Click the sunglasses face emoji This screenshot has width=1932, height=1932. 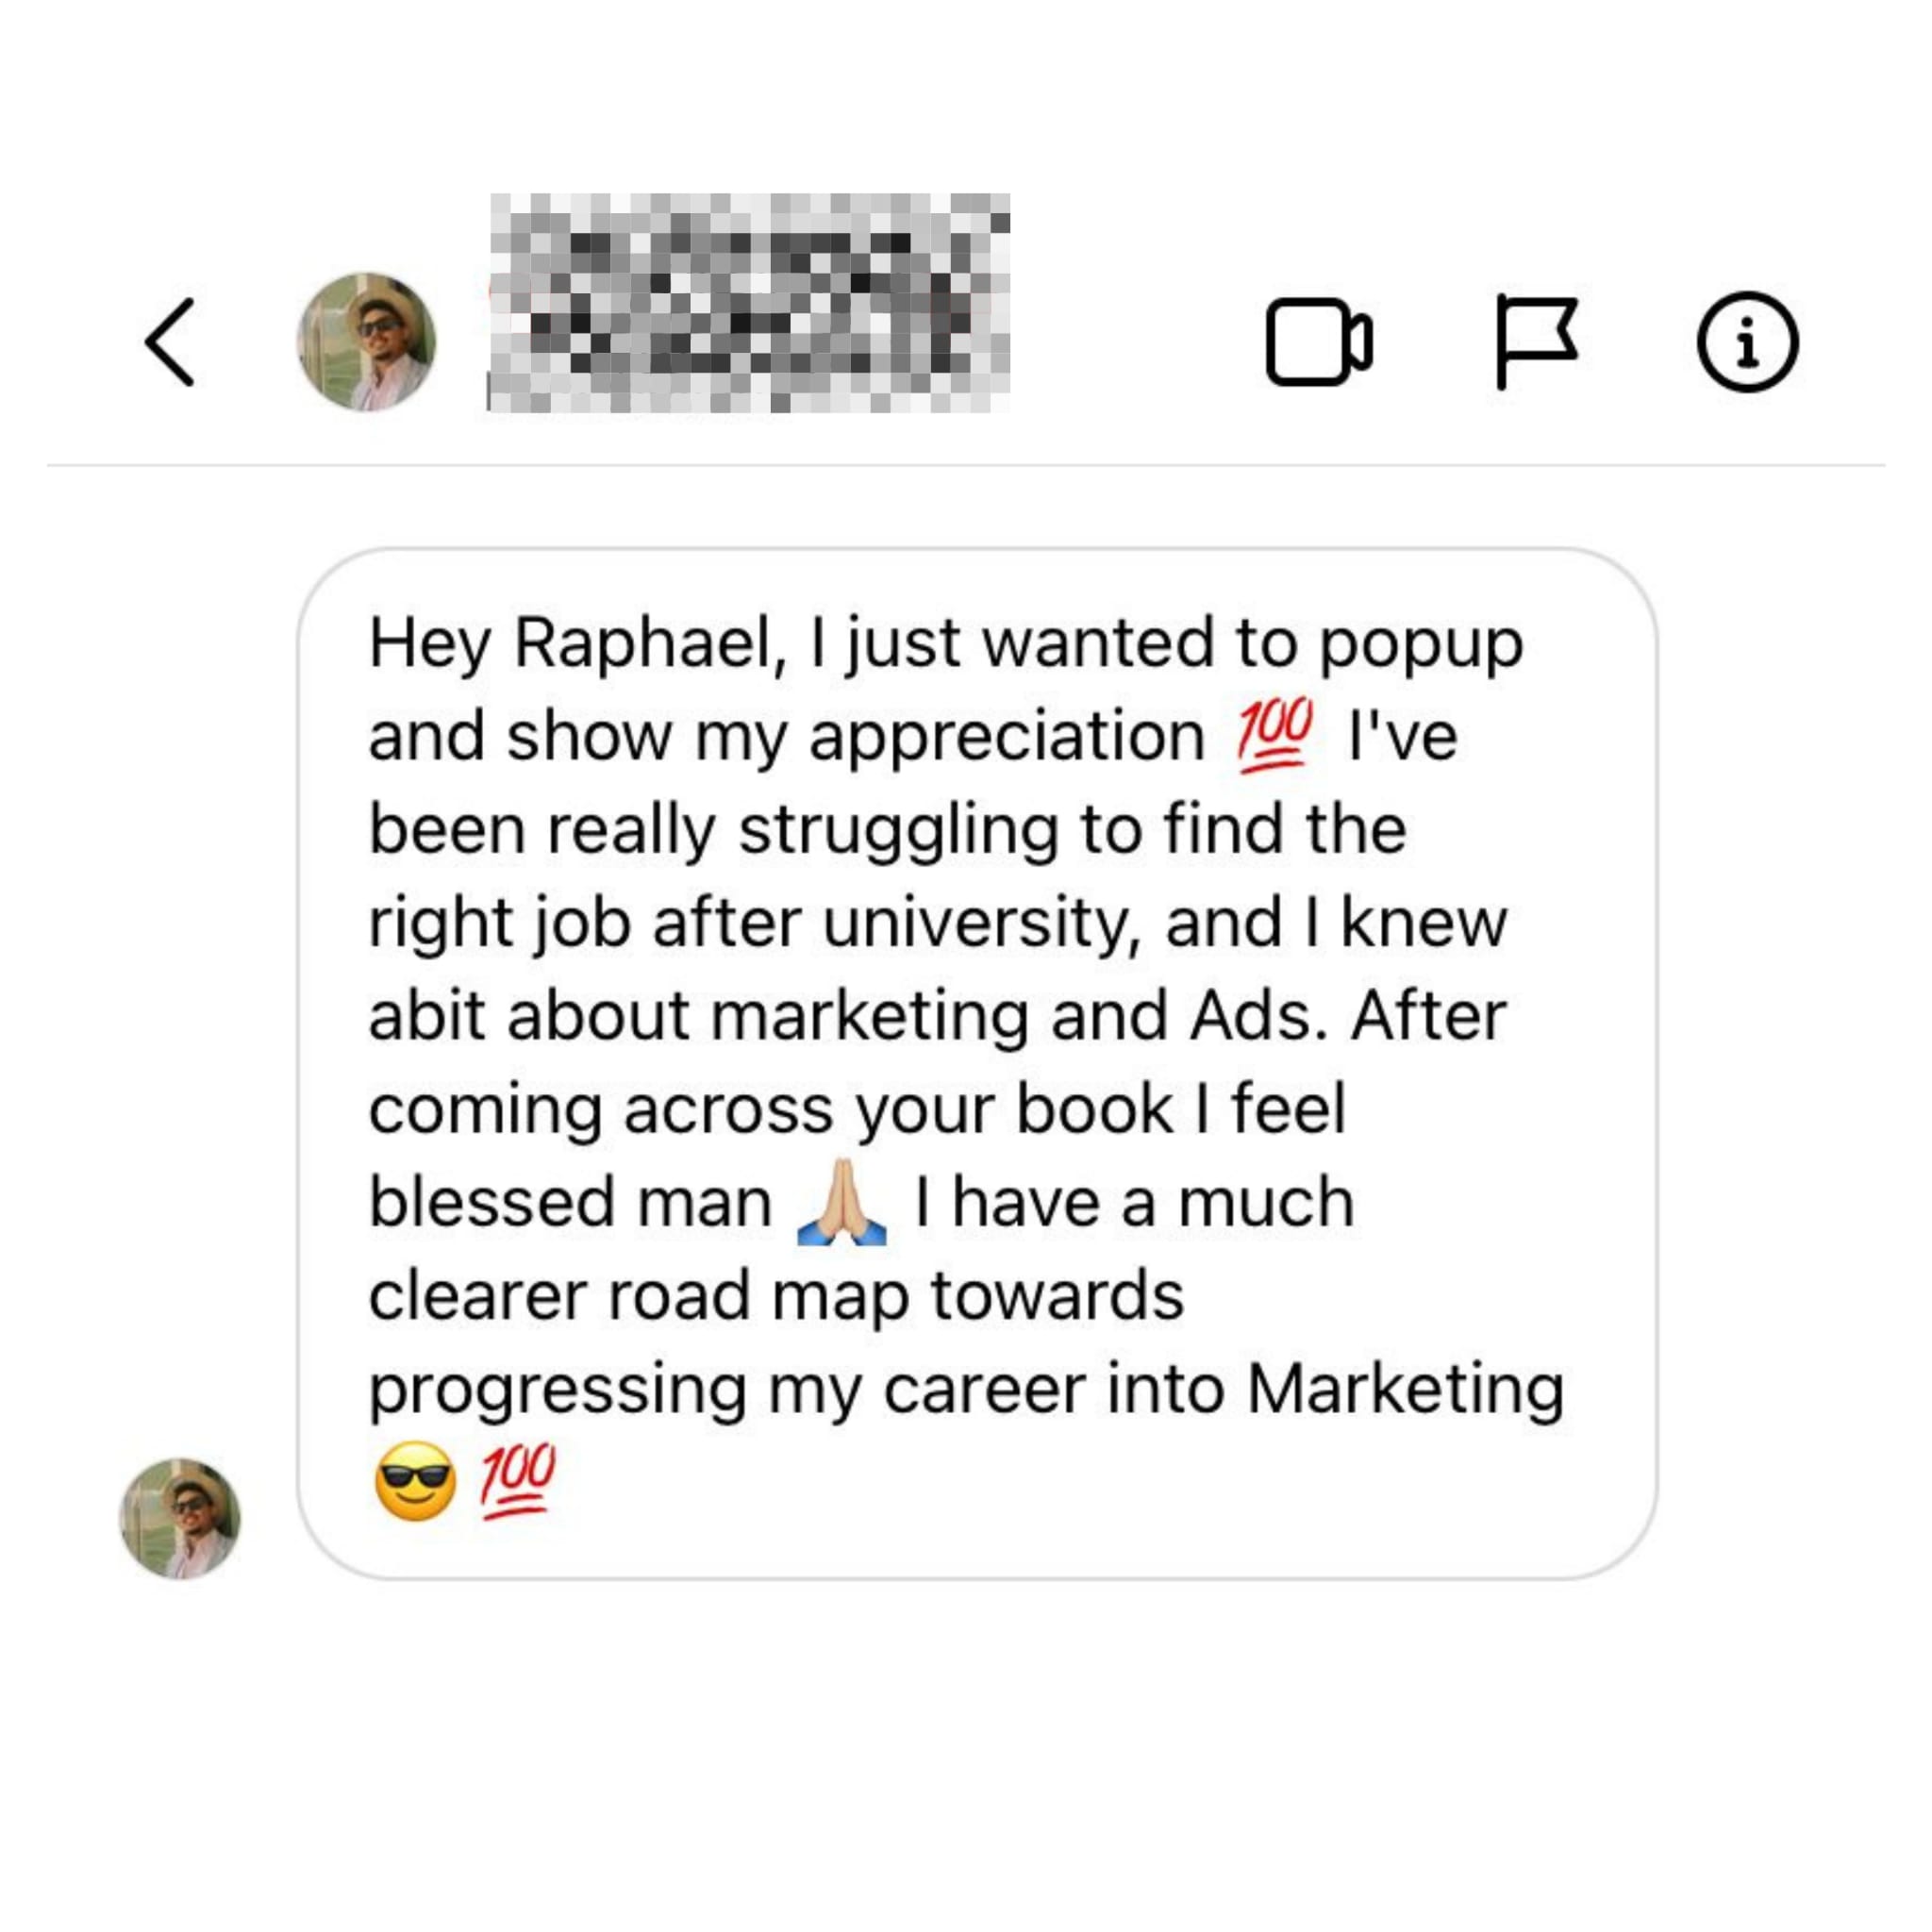pos(414,1482)
